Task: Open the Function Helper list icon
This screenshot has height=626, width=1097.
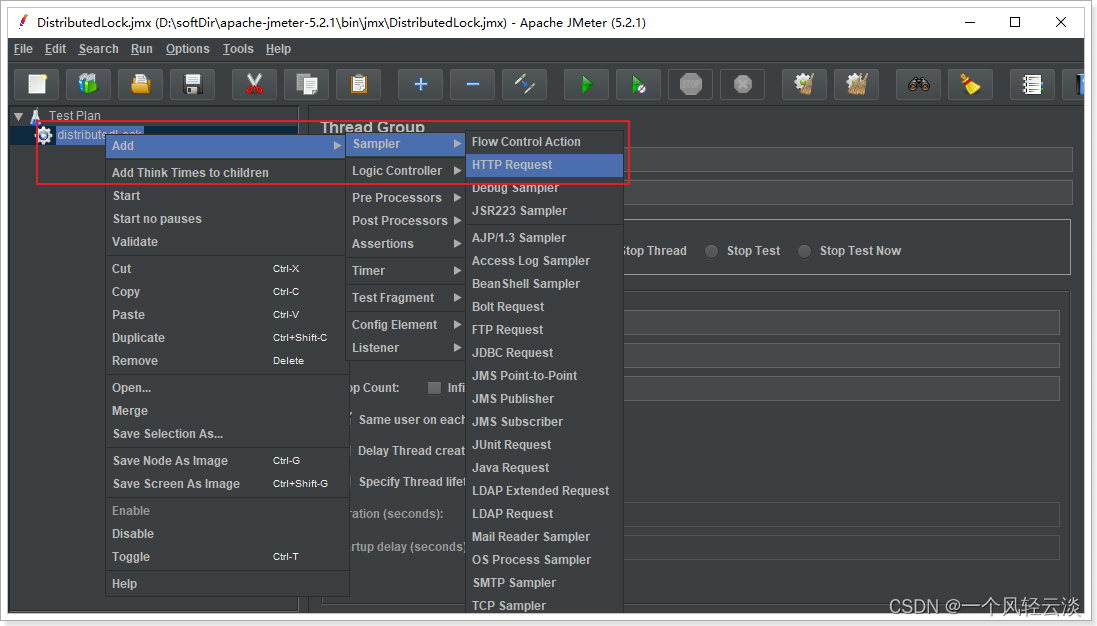Action: pos(1033,85)
